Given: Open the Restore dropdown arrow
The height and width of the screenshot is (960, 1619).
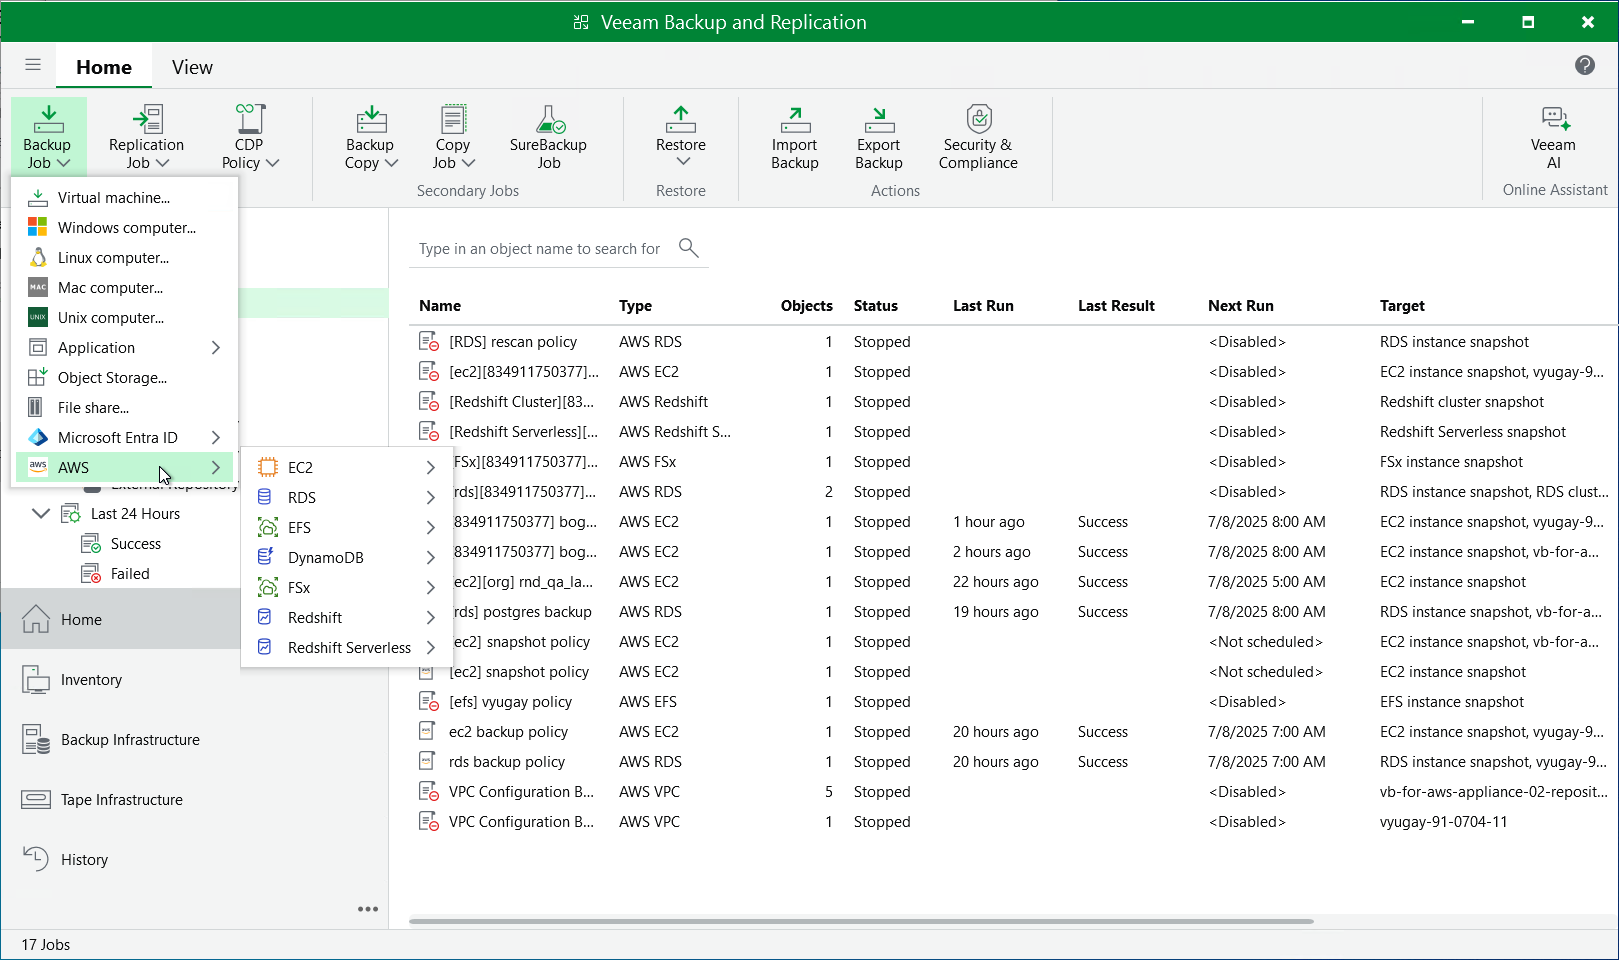Looking at the screenshot, I should tap(682, 162).
